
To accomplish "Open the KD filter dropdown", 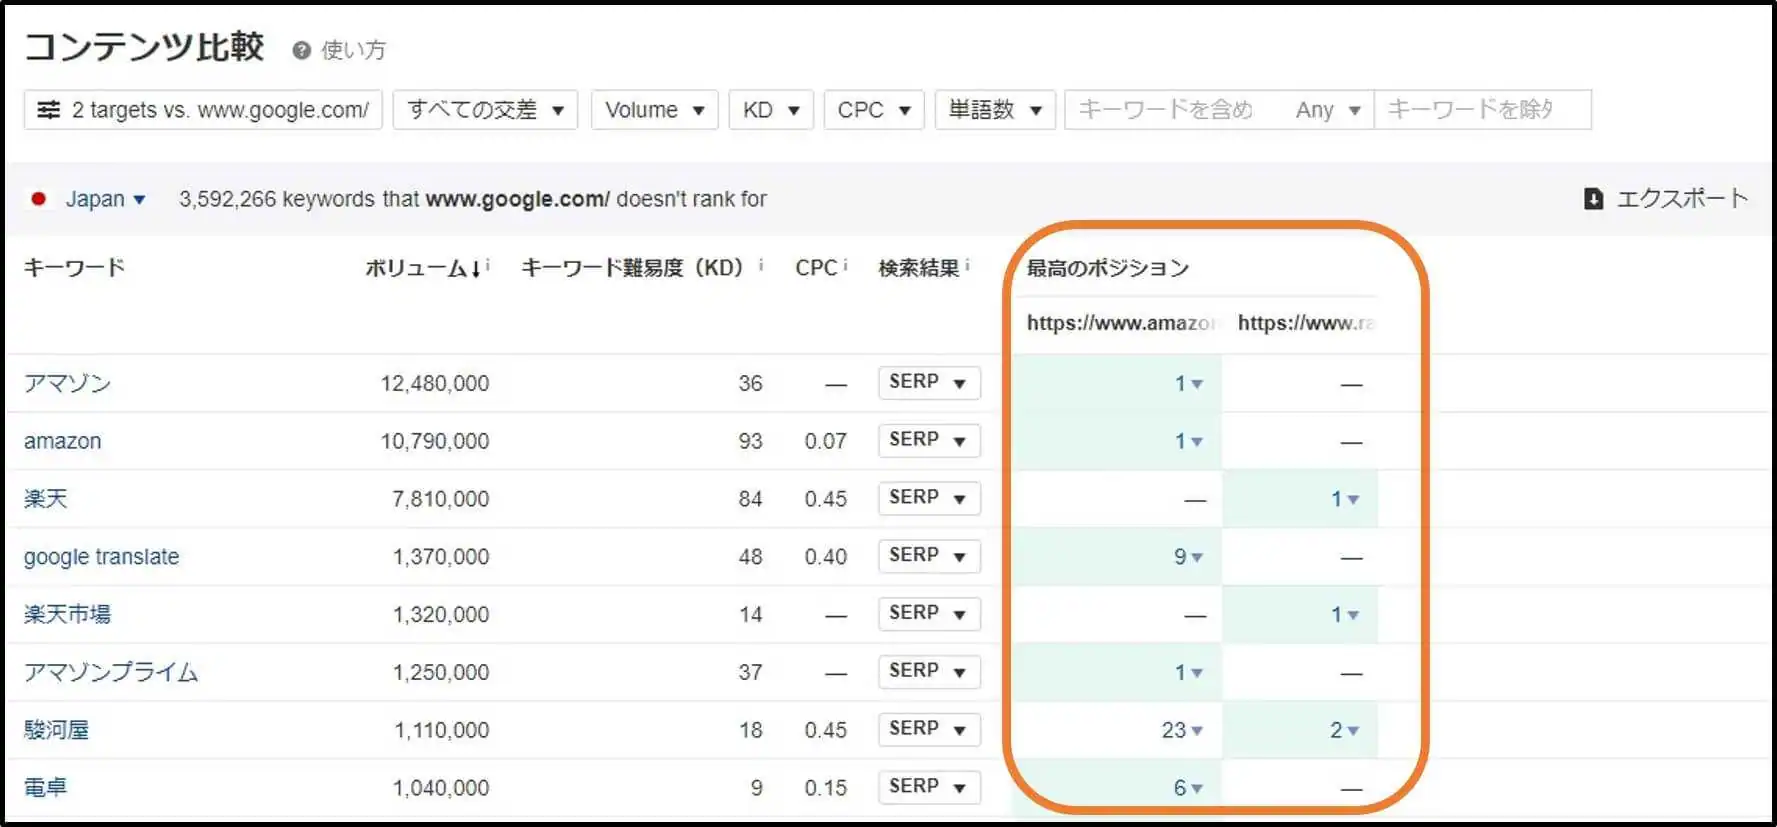I will pos(771,110).
